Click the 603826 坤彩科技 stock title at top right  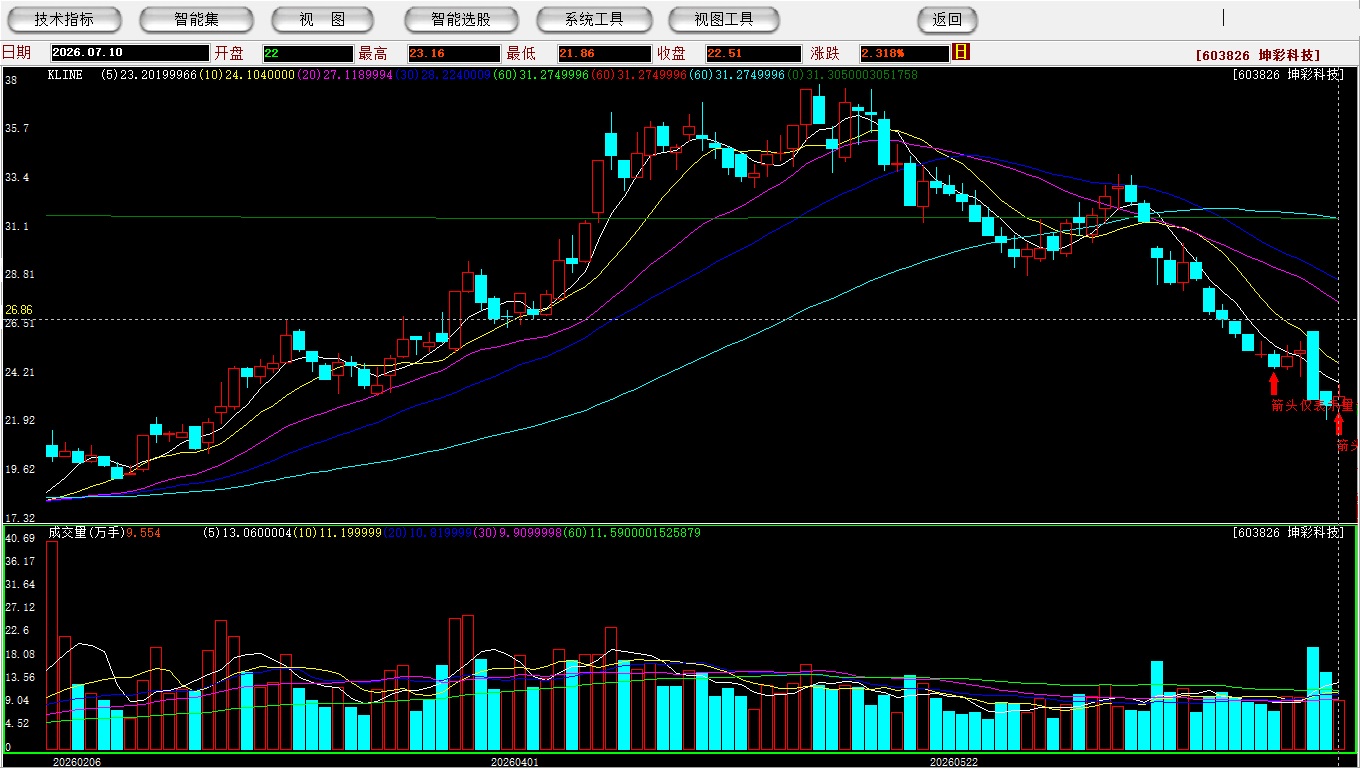[1258, 55]
